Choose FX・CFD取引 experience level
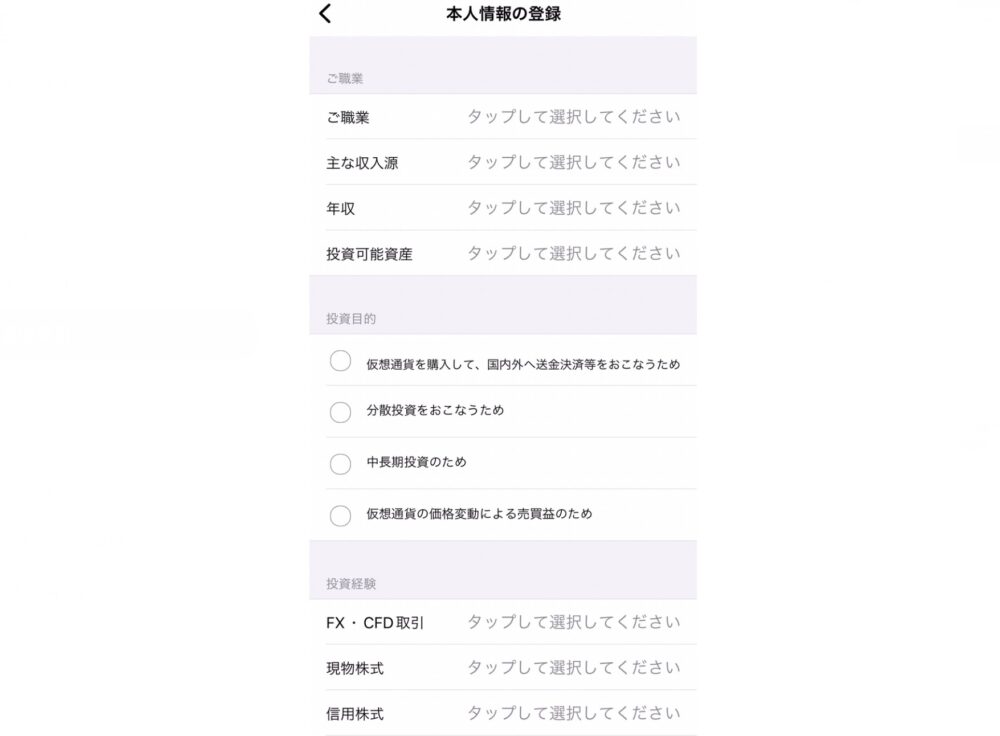The height and width of the screenshot is (736, 1000). [x=503, y=622]
